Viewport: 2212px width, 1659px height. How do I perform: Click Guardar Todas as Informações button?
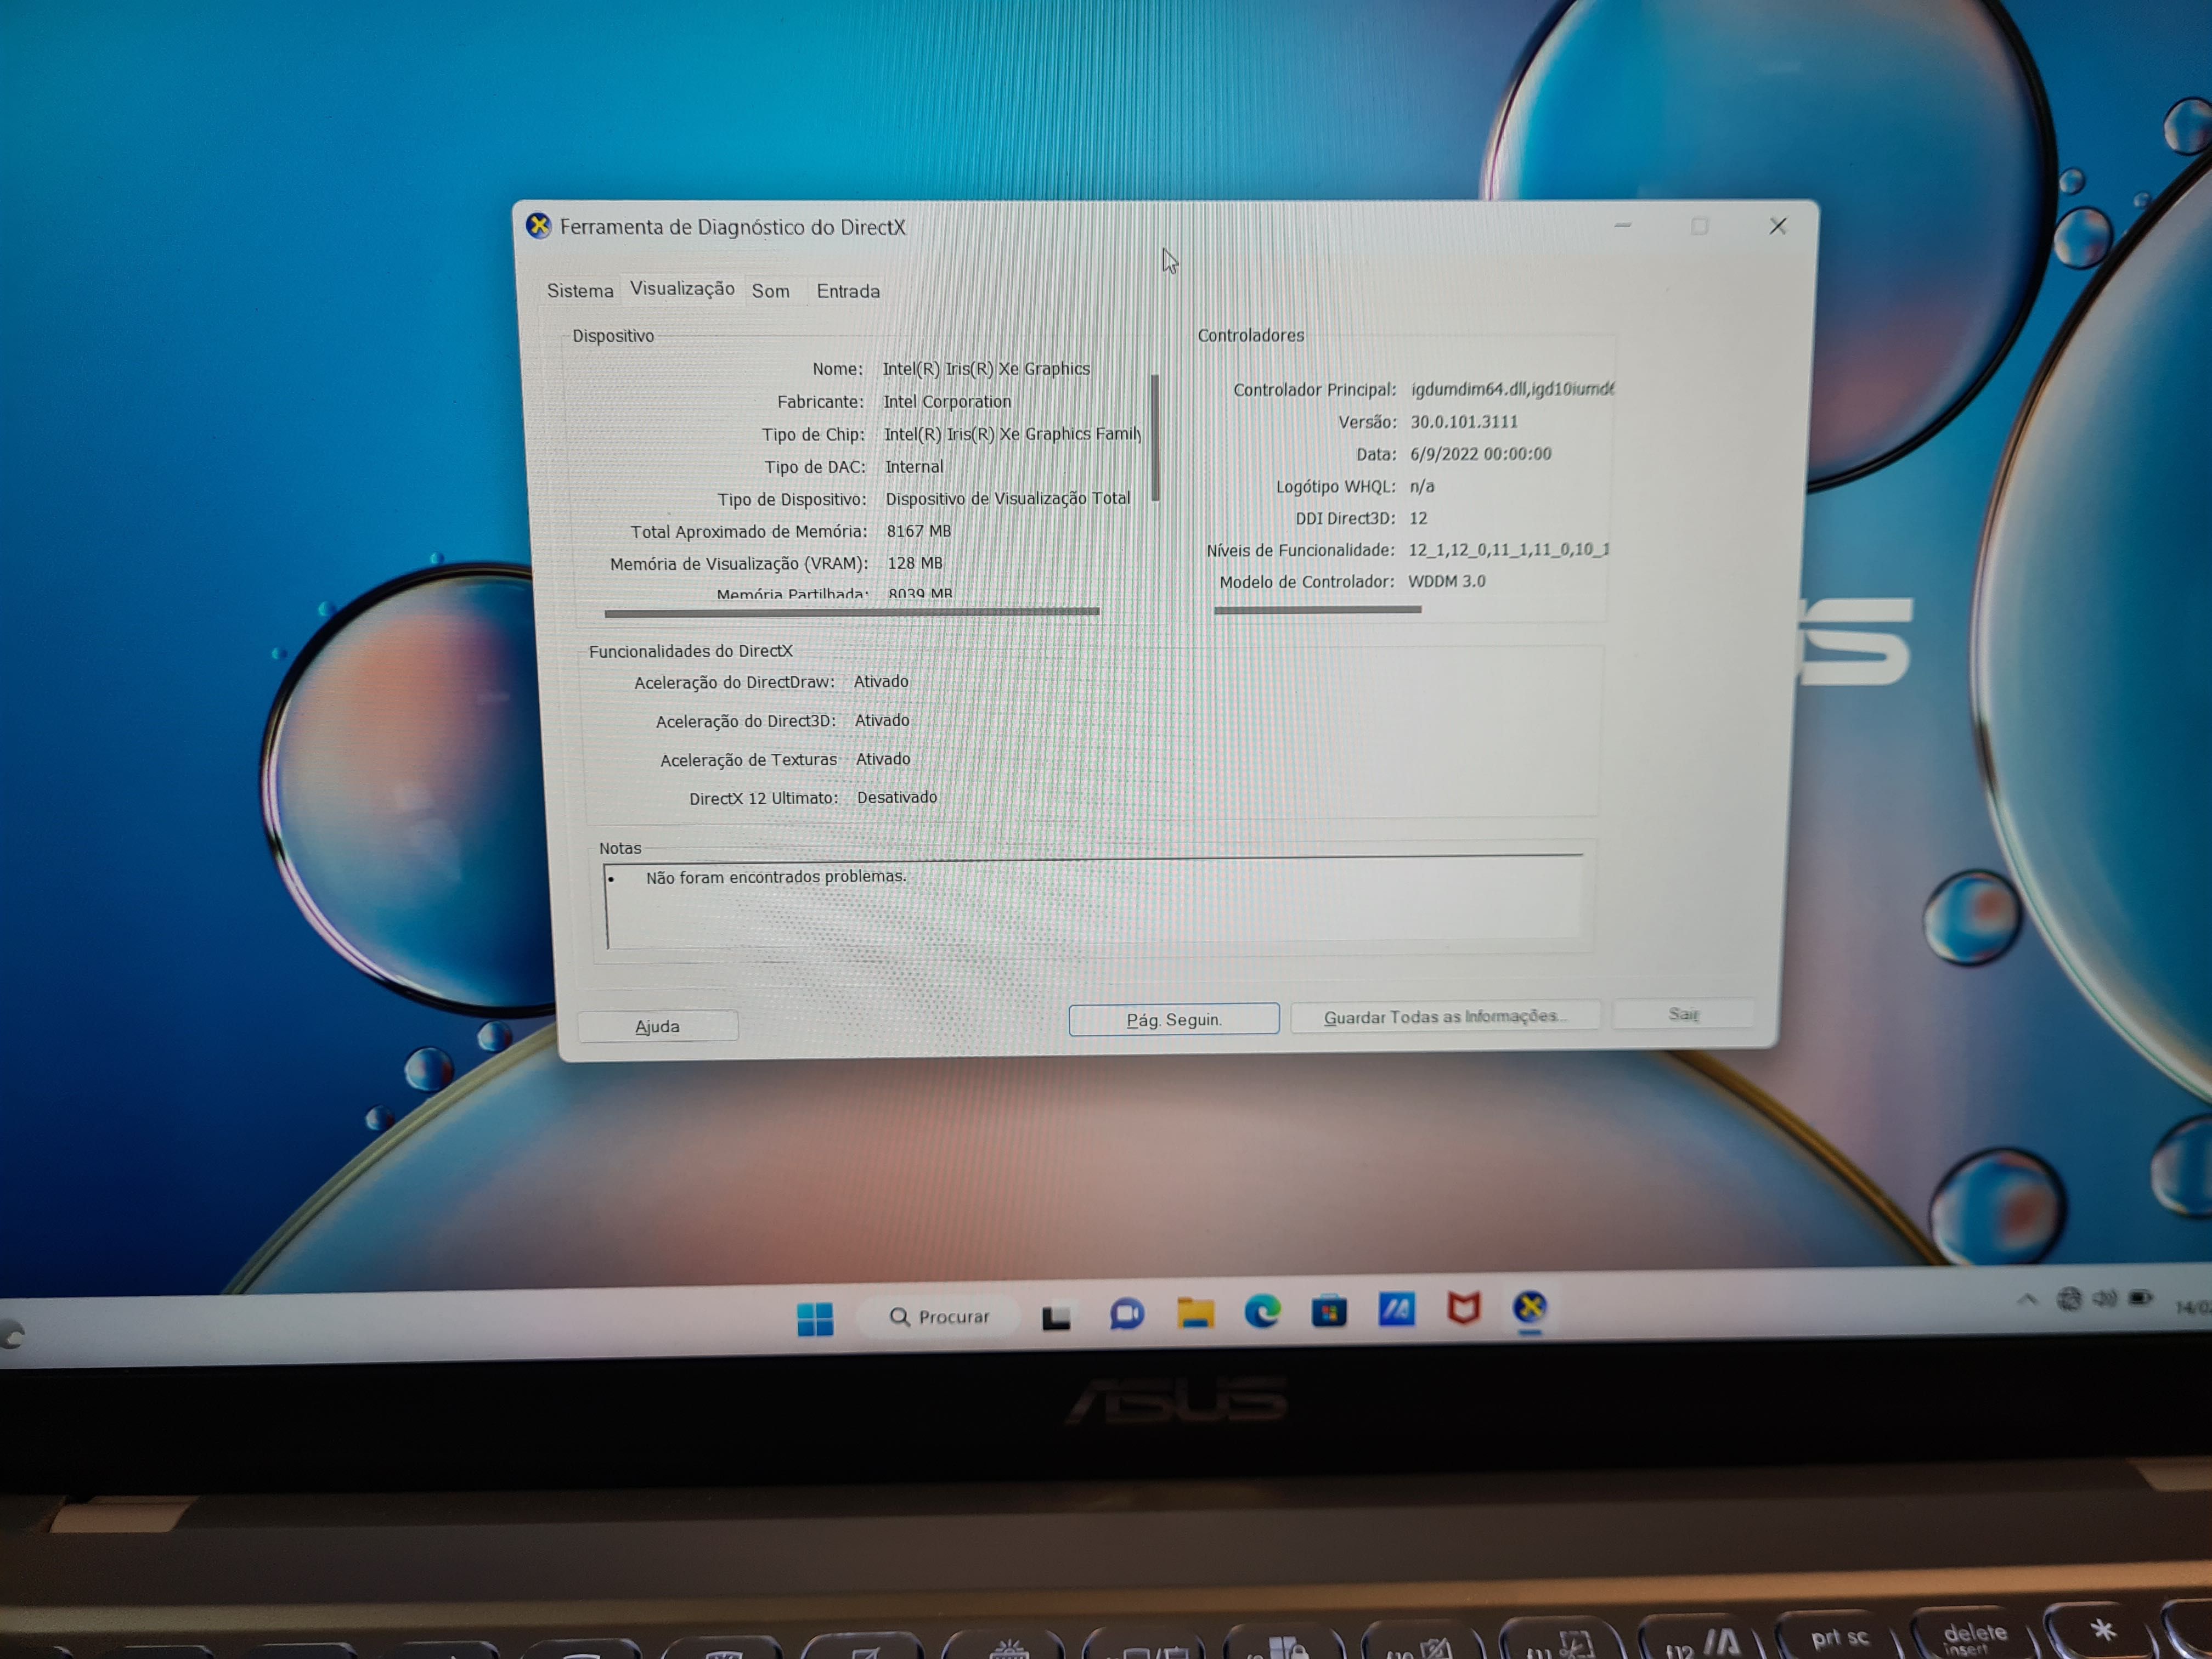1444,1016
